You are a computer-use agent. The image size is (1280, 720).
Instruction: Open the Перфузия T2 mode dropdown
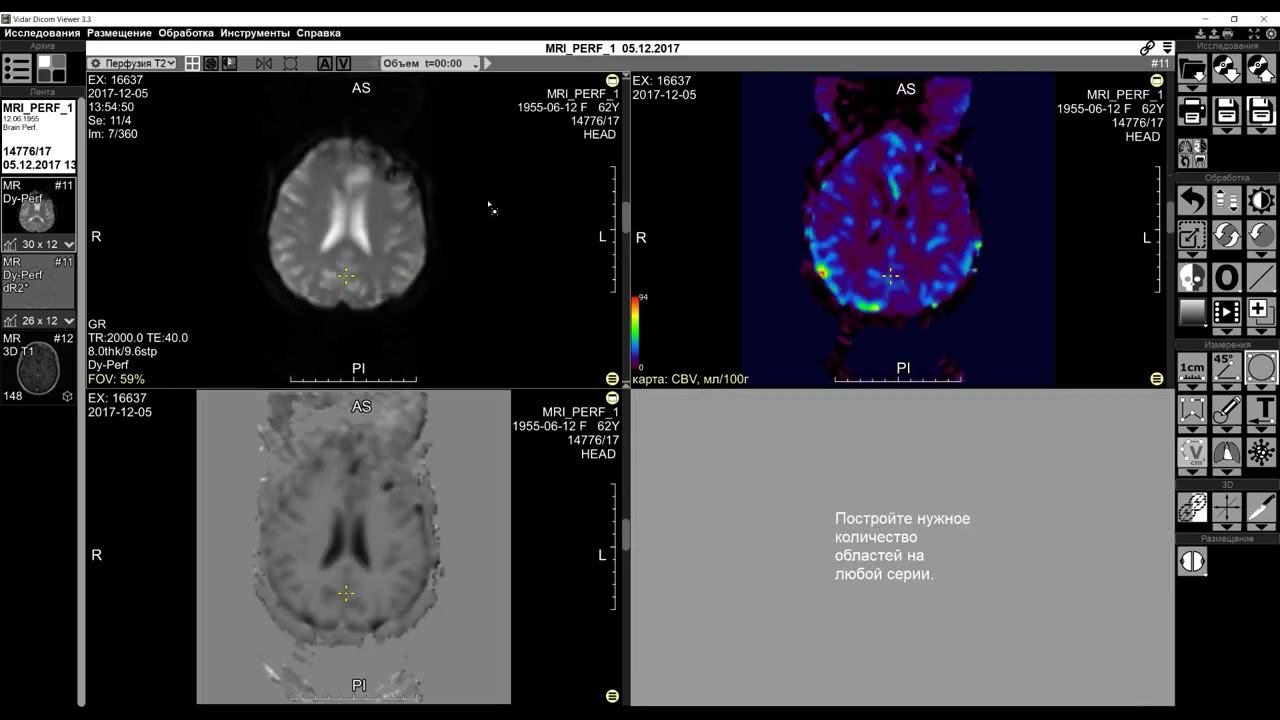point(133,63)
